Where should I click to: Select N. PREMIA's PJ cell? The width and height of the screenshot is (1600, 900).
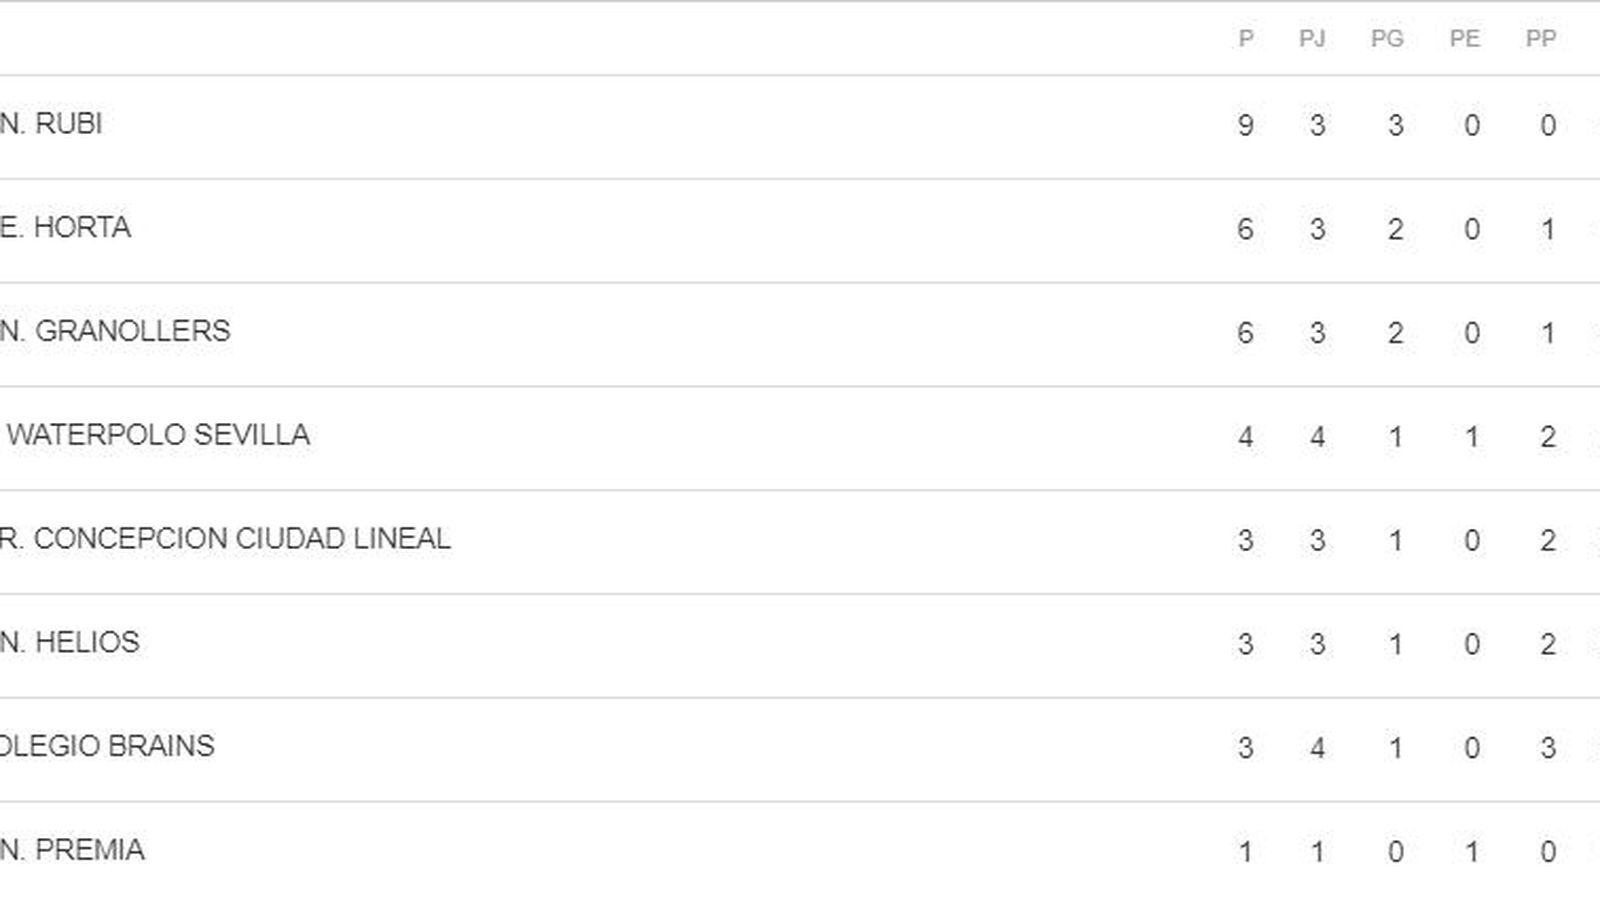(x=1318, y=852)
